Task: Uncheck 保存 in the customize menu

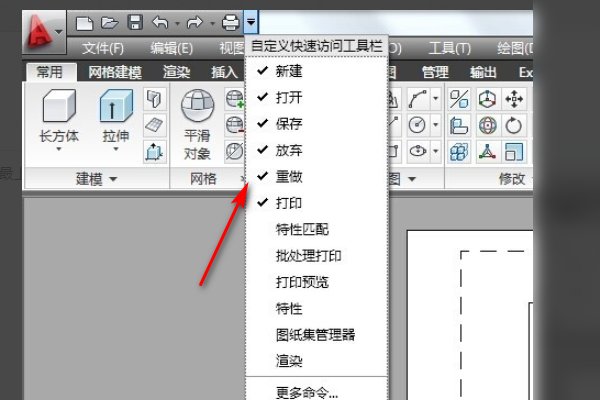Action: (316, 124)
